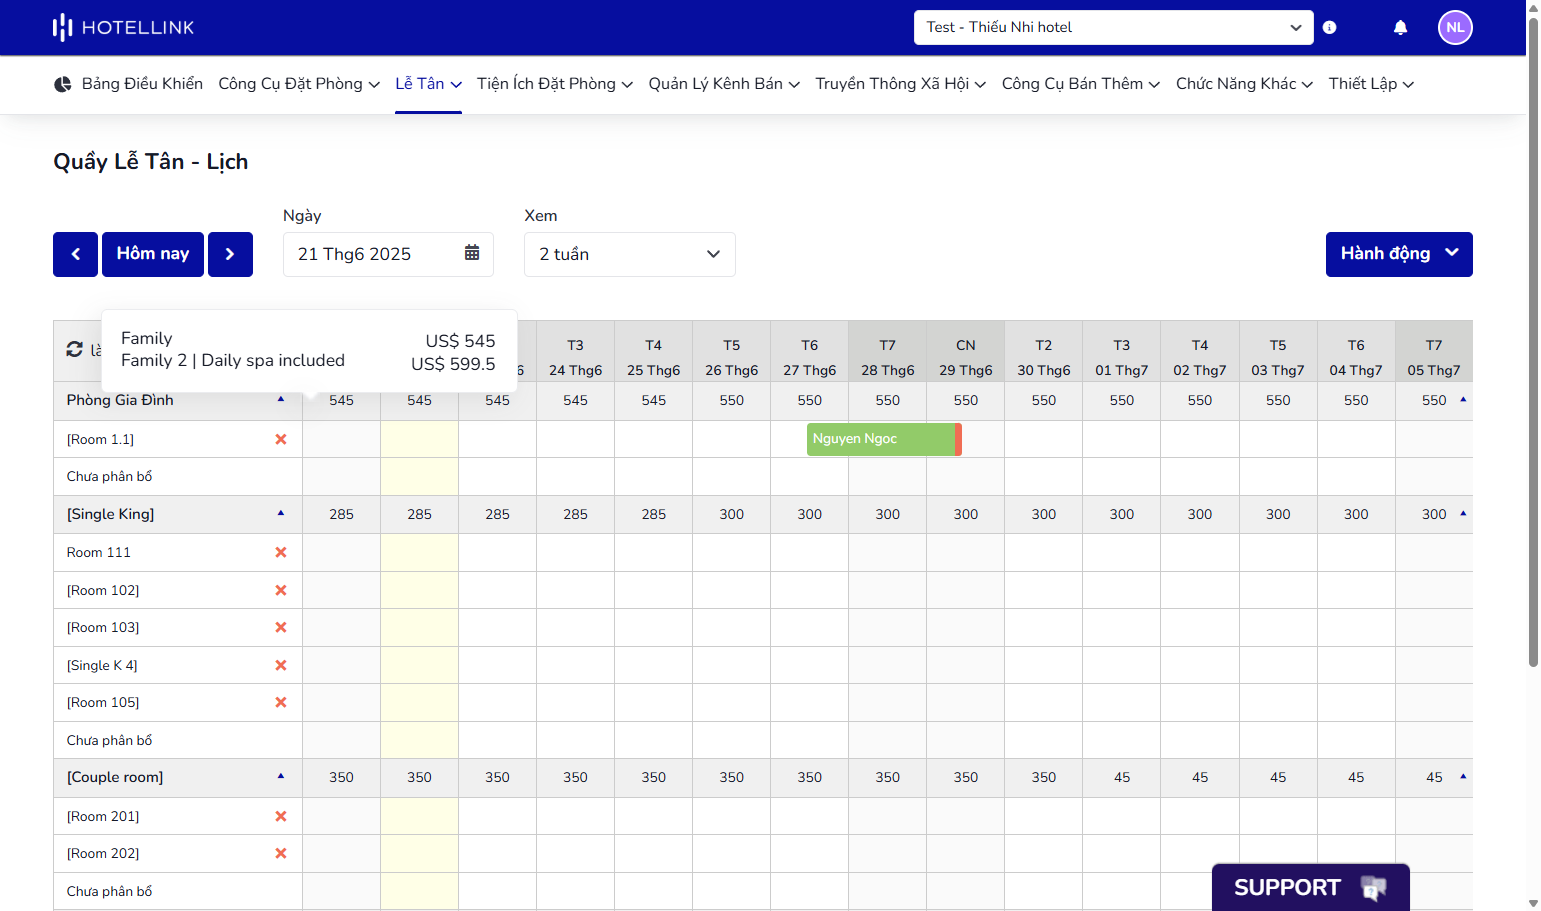Open the NL user avatar menu

(x=1455, y=27)
